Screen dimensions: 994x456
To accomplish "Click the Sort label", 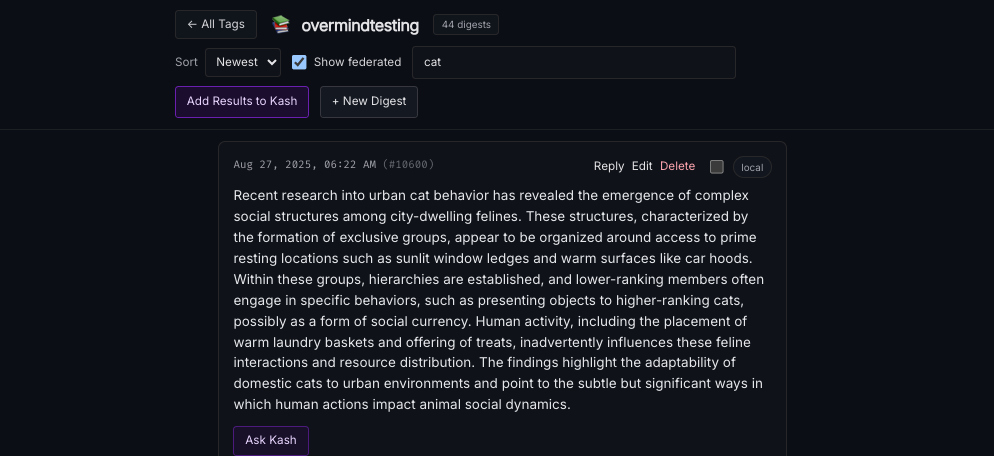I will pyautogui.click(x=186, y=62).
